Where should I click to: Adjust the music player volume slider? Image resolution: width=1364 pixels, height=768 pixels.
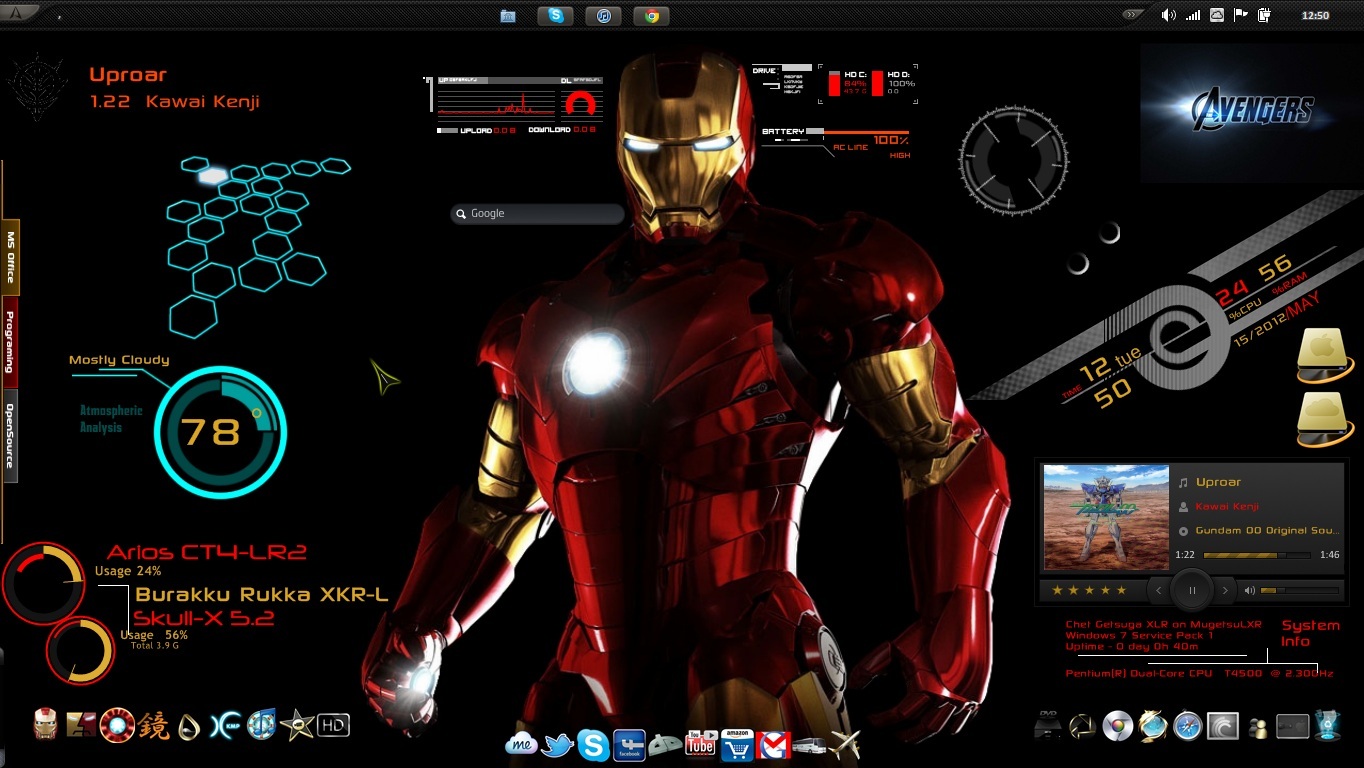[1300, 590]
